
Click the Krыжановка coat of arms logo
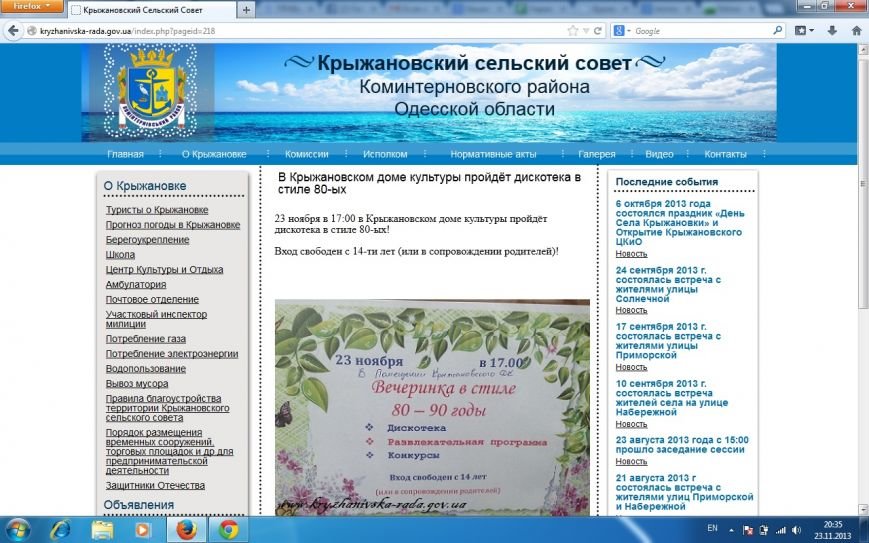point(151,91)
